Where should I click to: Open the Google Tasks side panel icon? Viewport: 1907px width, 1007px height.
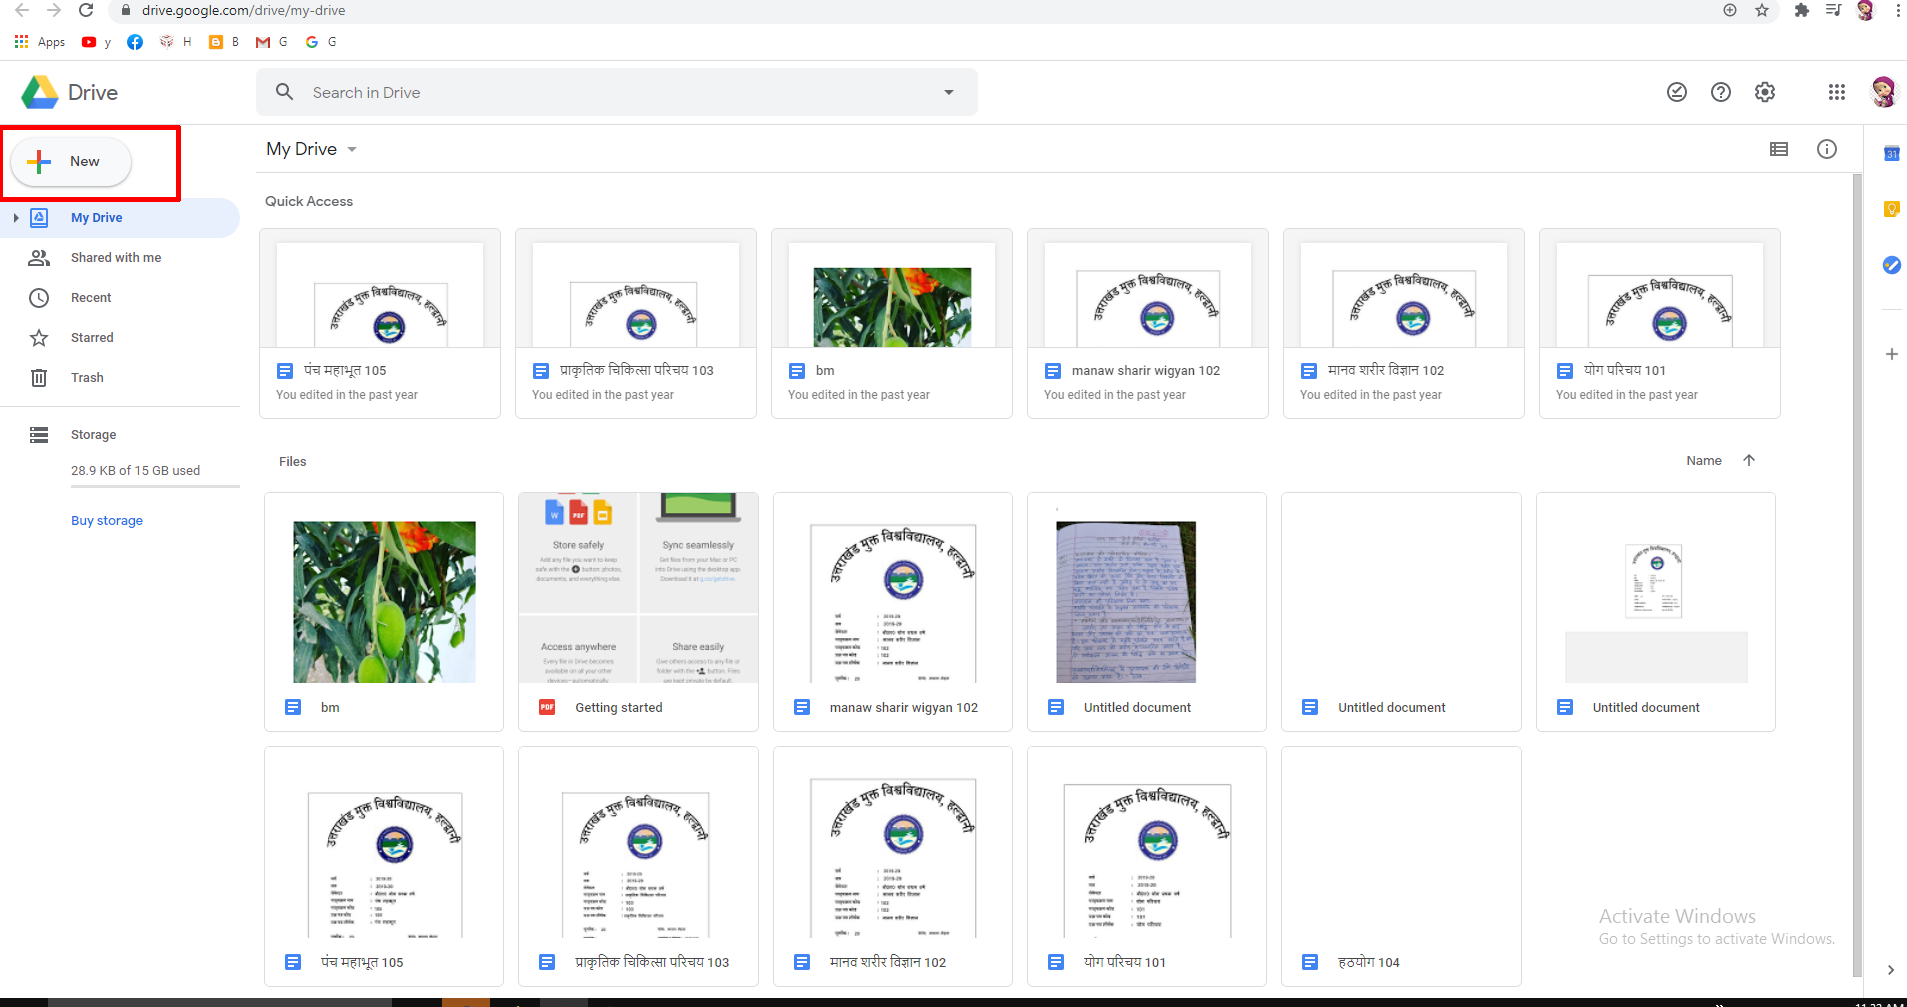click(x=1891, y=265)
